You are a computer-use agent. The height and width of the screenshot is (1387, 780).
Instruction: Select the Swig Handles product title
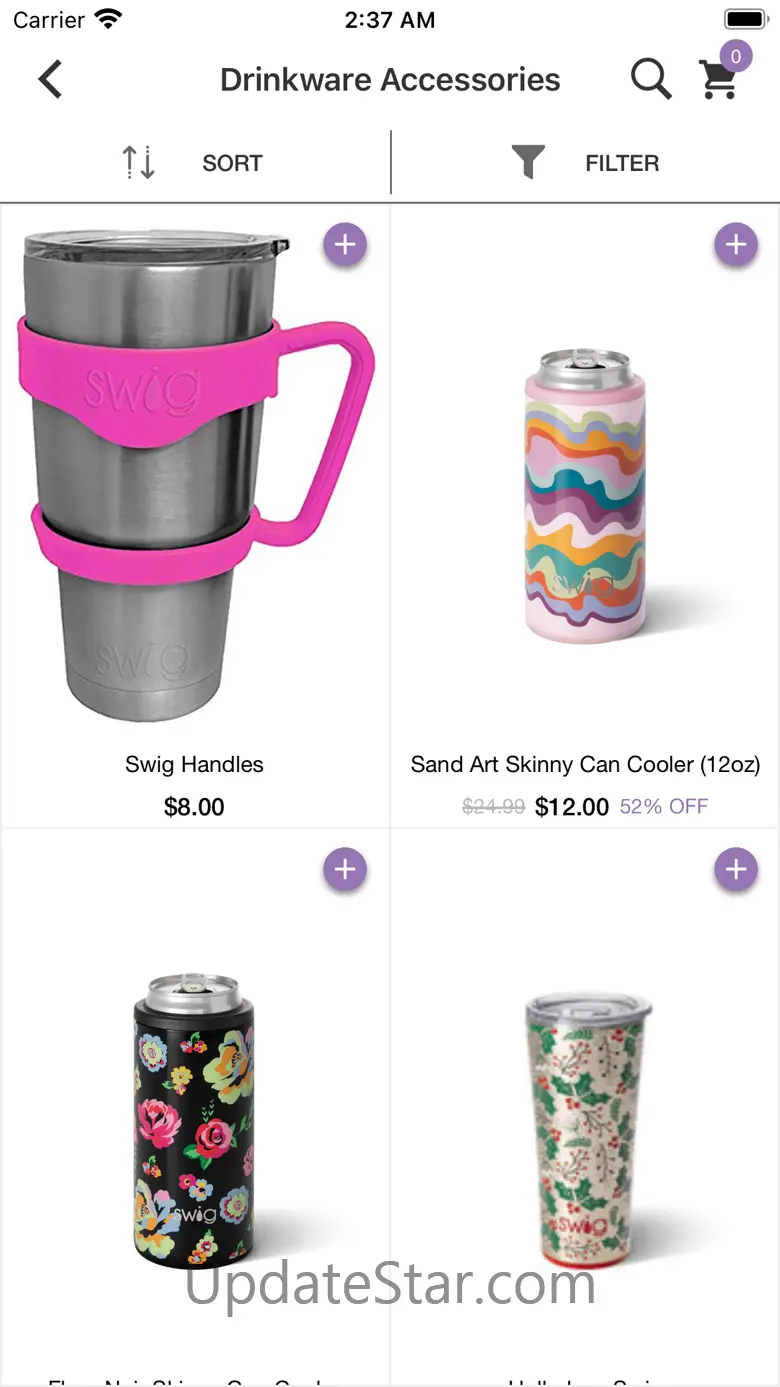[x=194, y=765]
